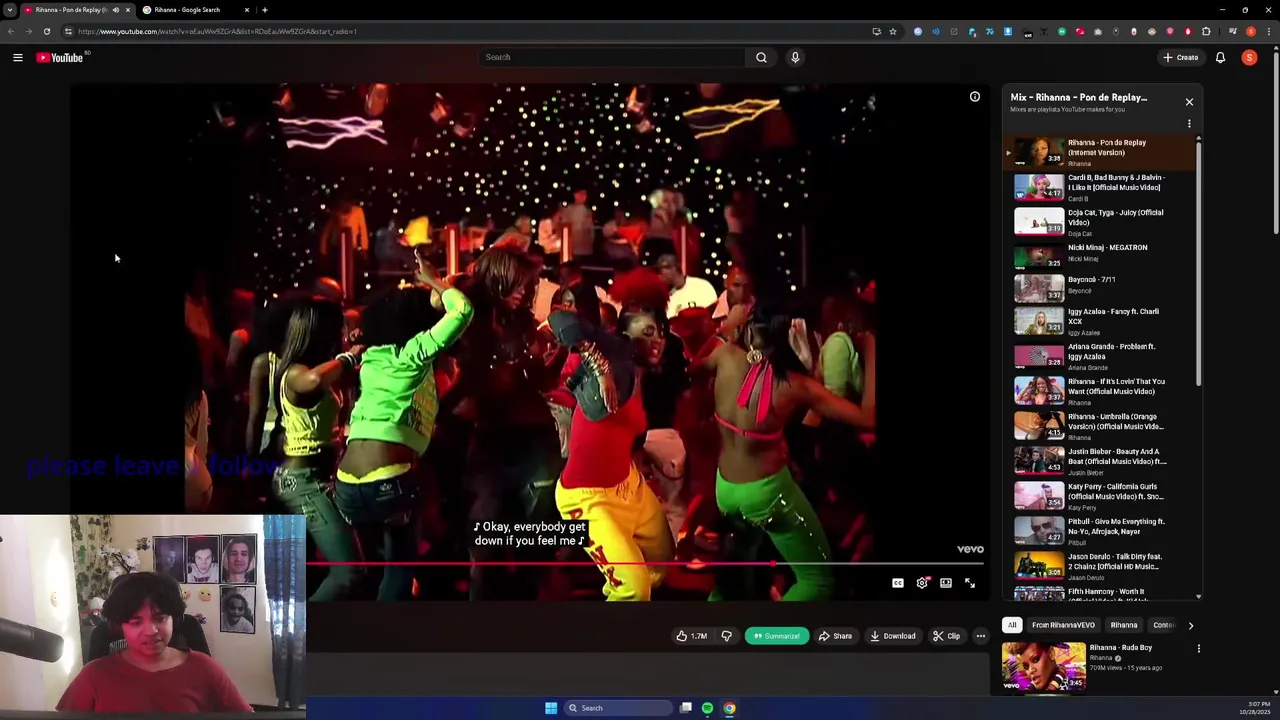Download the video
Viewport: 1280px width, 720px height.
[893, 636]
